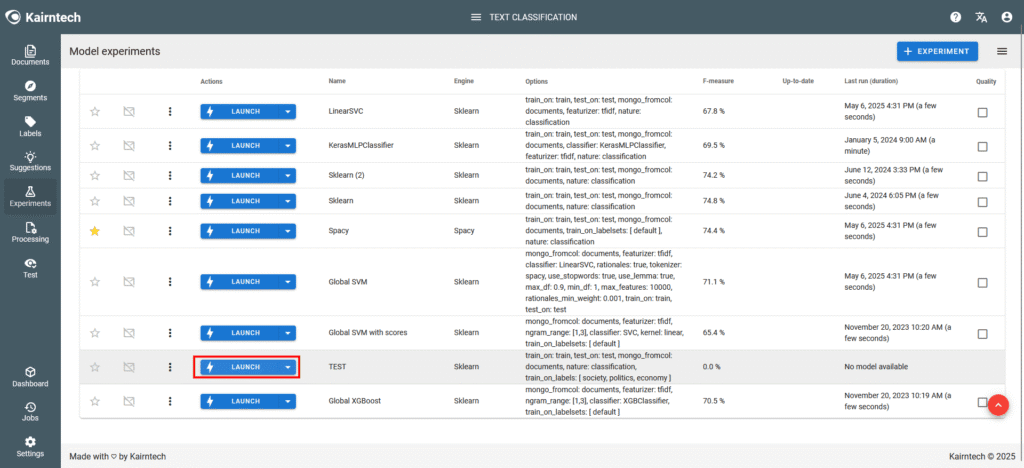Screen dimensions: 1024x468
Task: Click the star icon for LinearSVC row
Action: click(x=95, y=112)
